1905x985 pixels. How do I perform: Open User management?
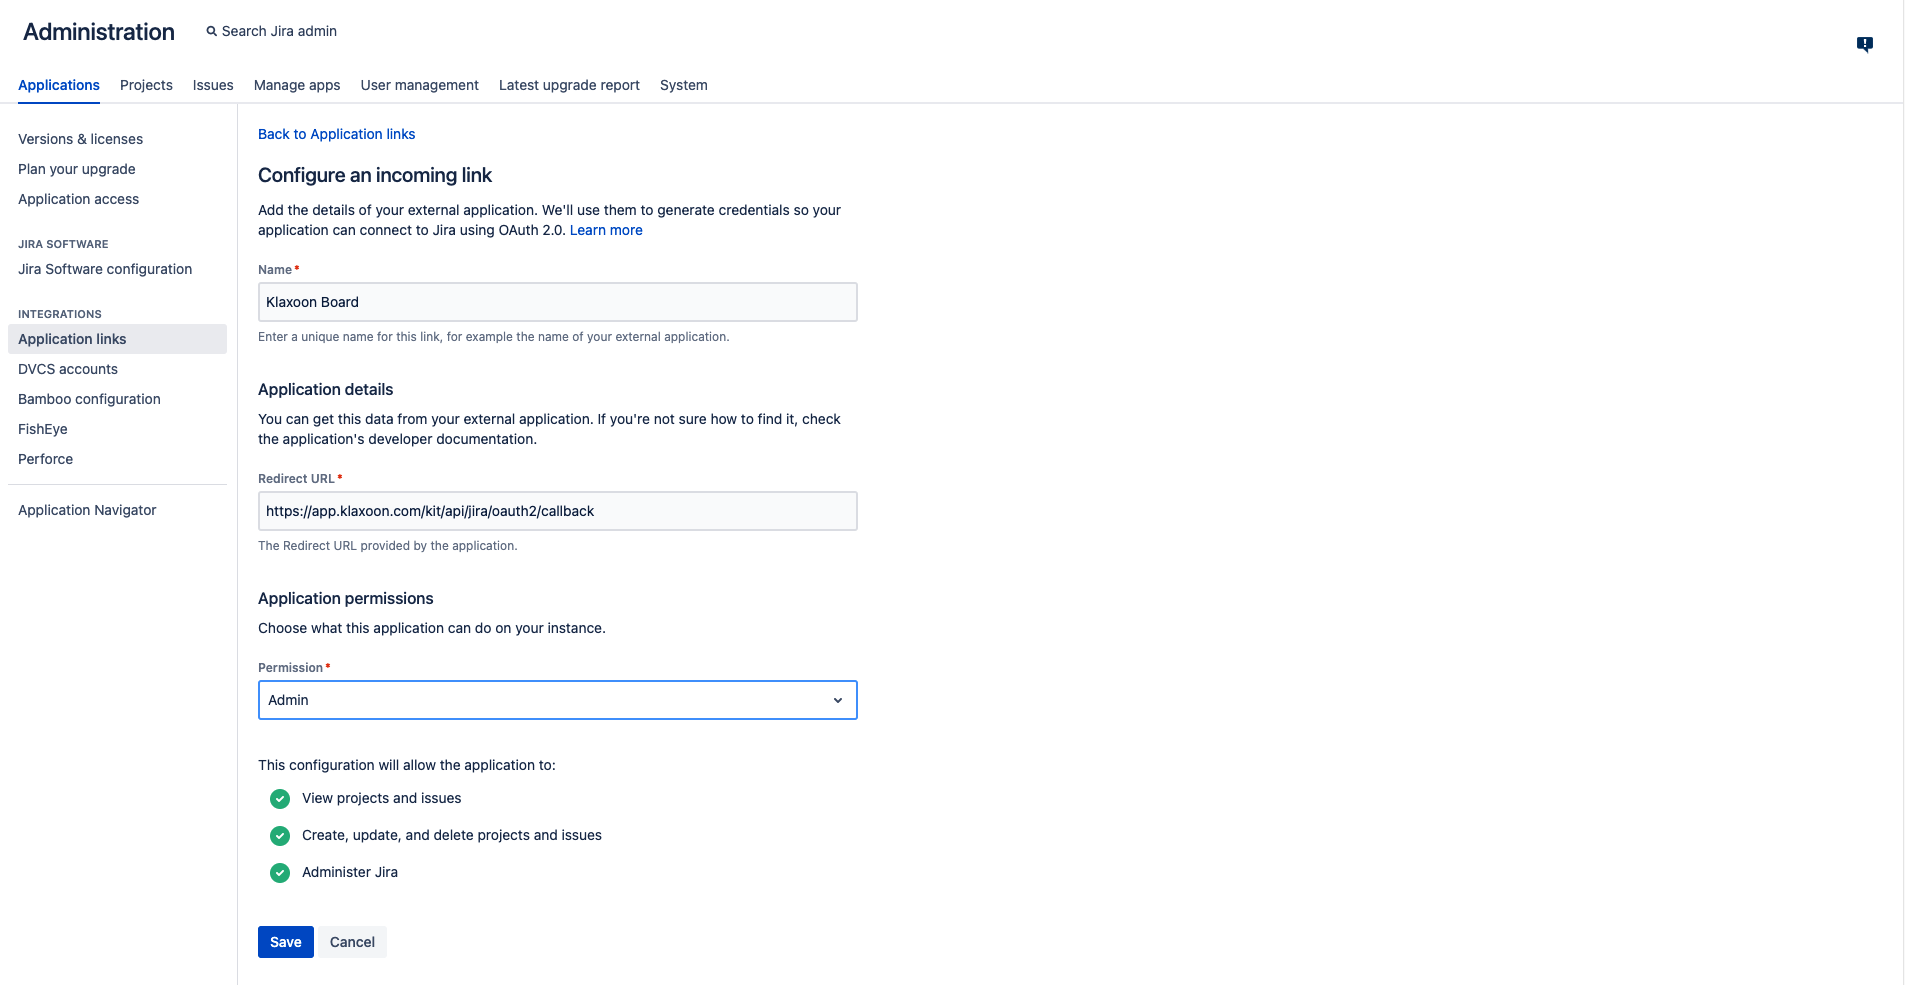(x=419, y=85)
